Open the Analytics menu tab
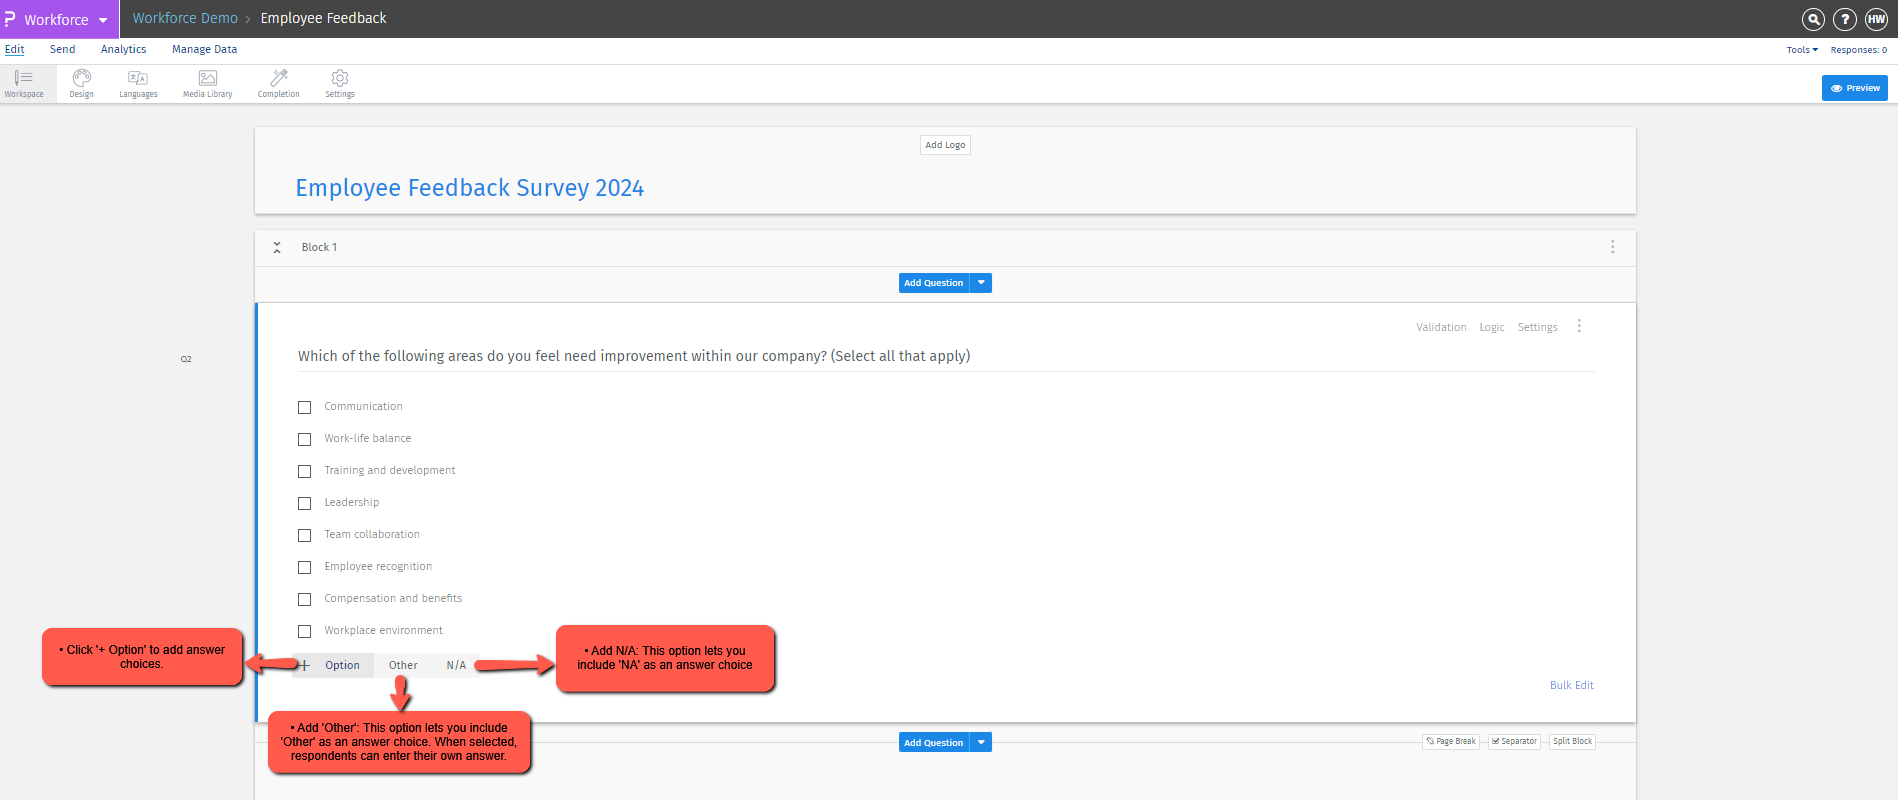The image size is (1898, 800). coord(123,49)
